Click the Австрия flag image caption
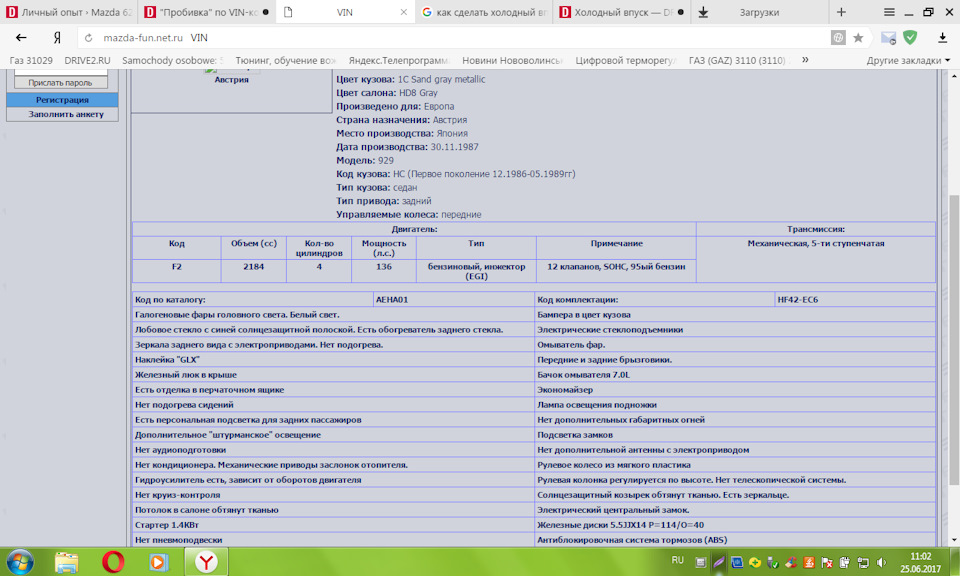Viewport: 960px width, 576px height. coord(231,80)
